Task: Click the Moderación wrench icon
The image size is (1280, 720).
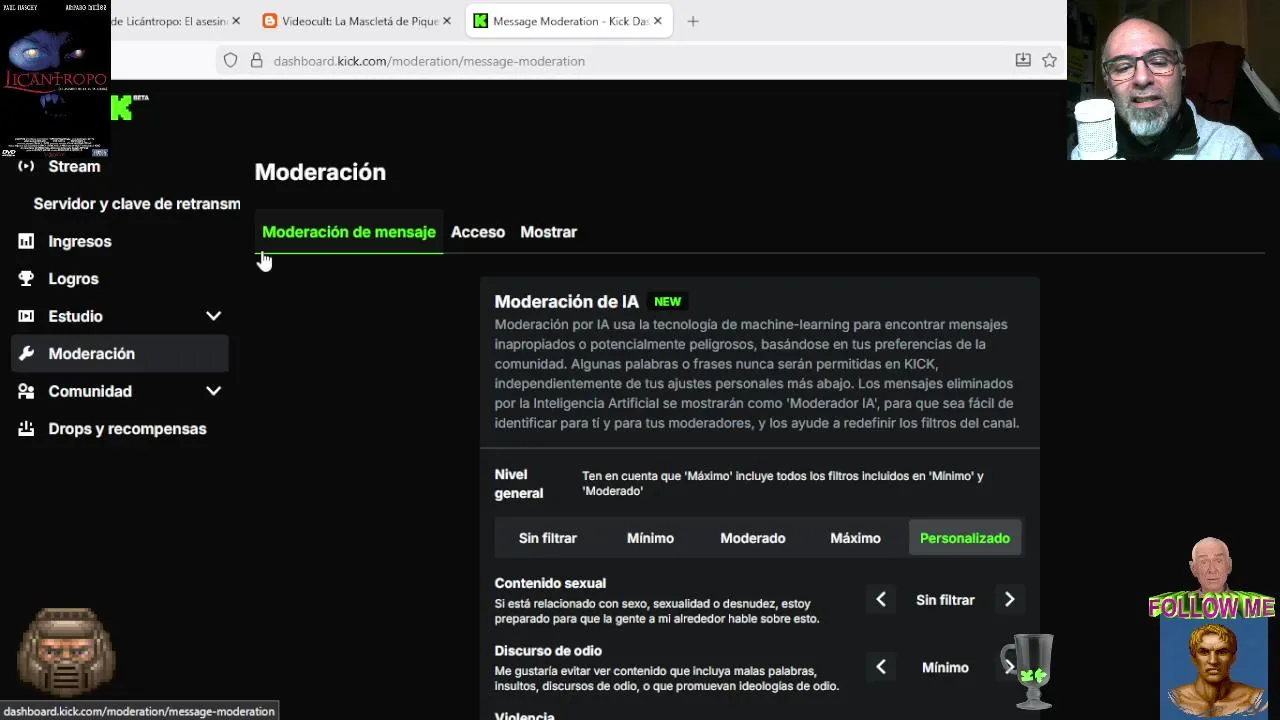Action: coord(26,354)
